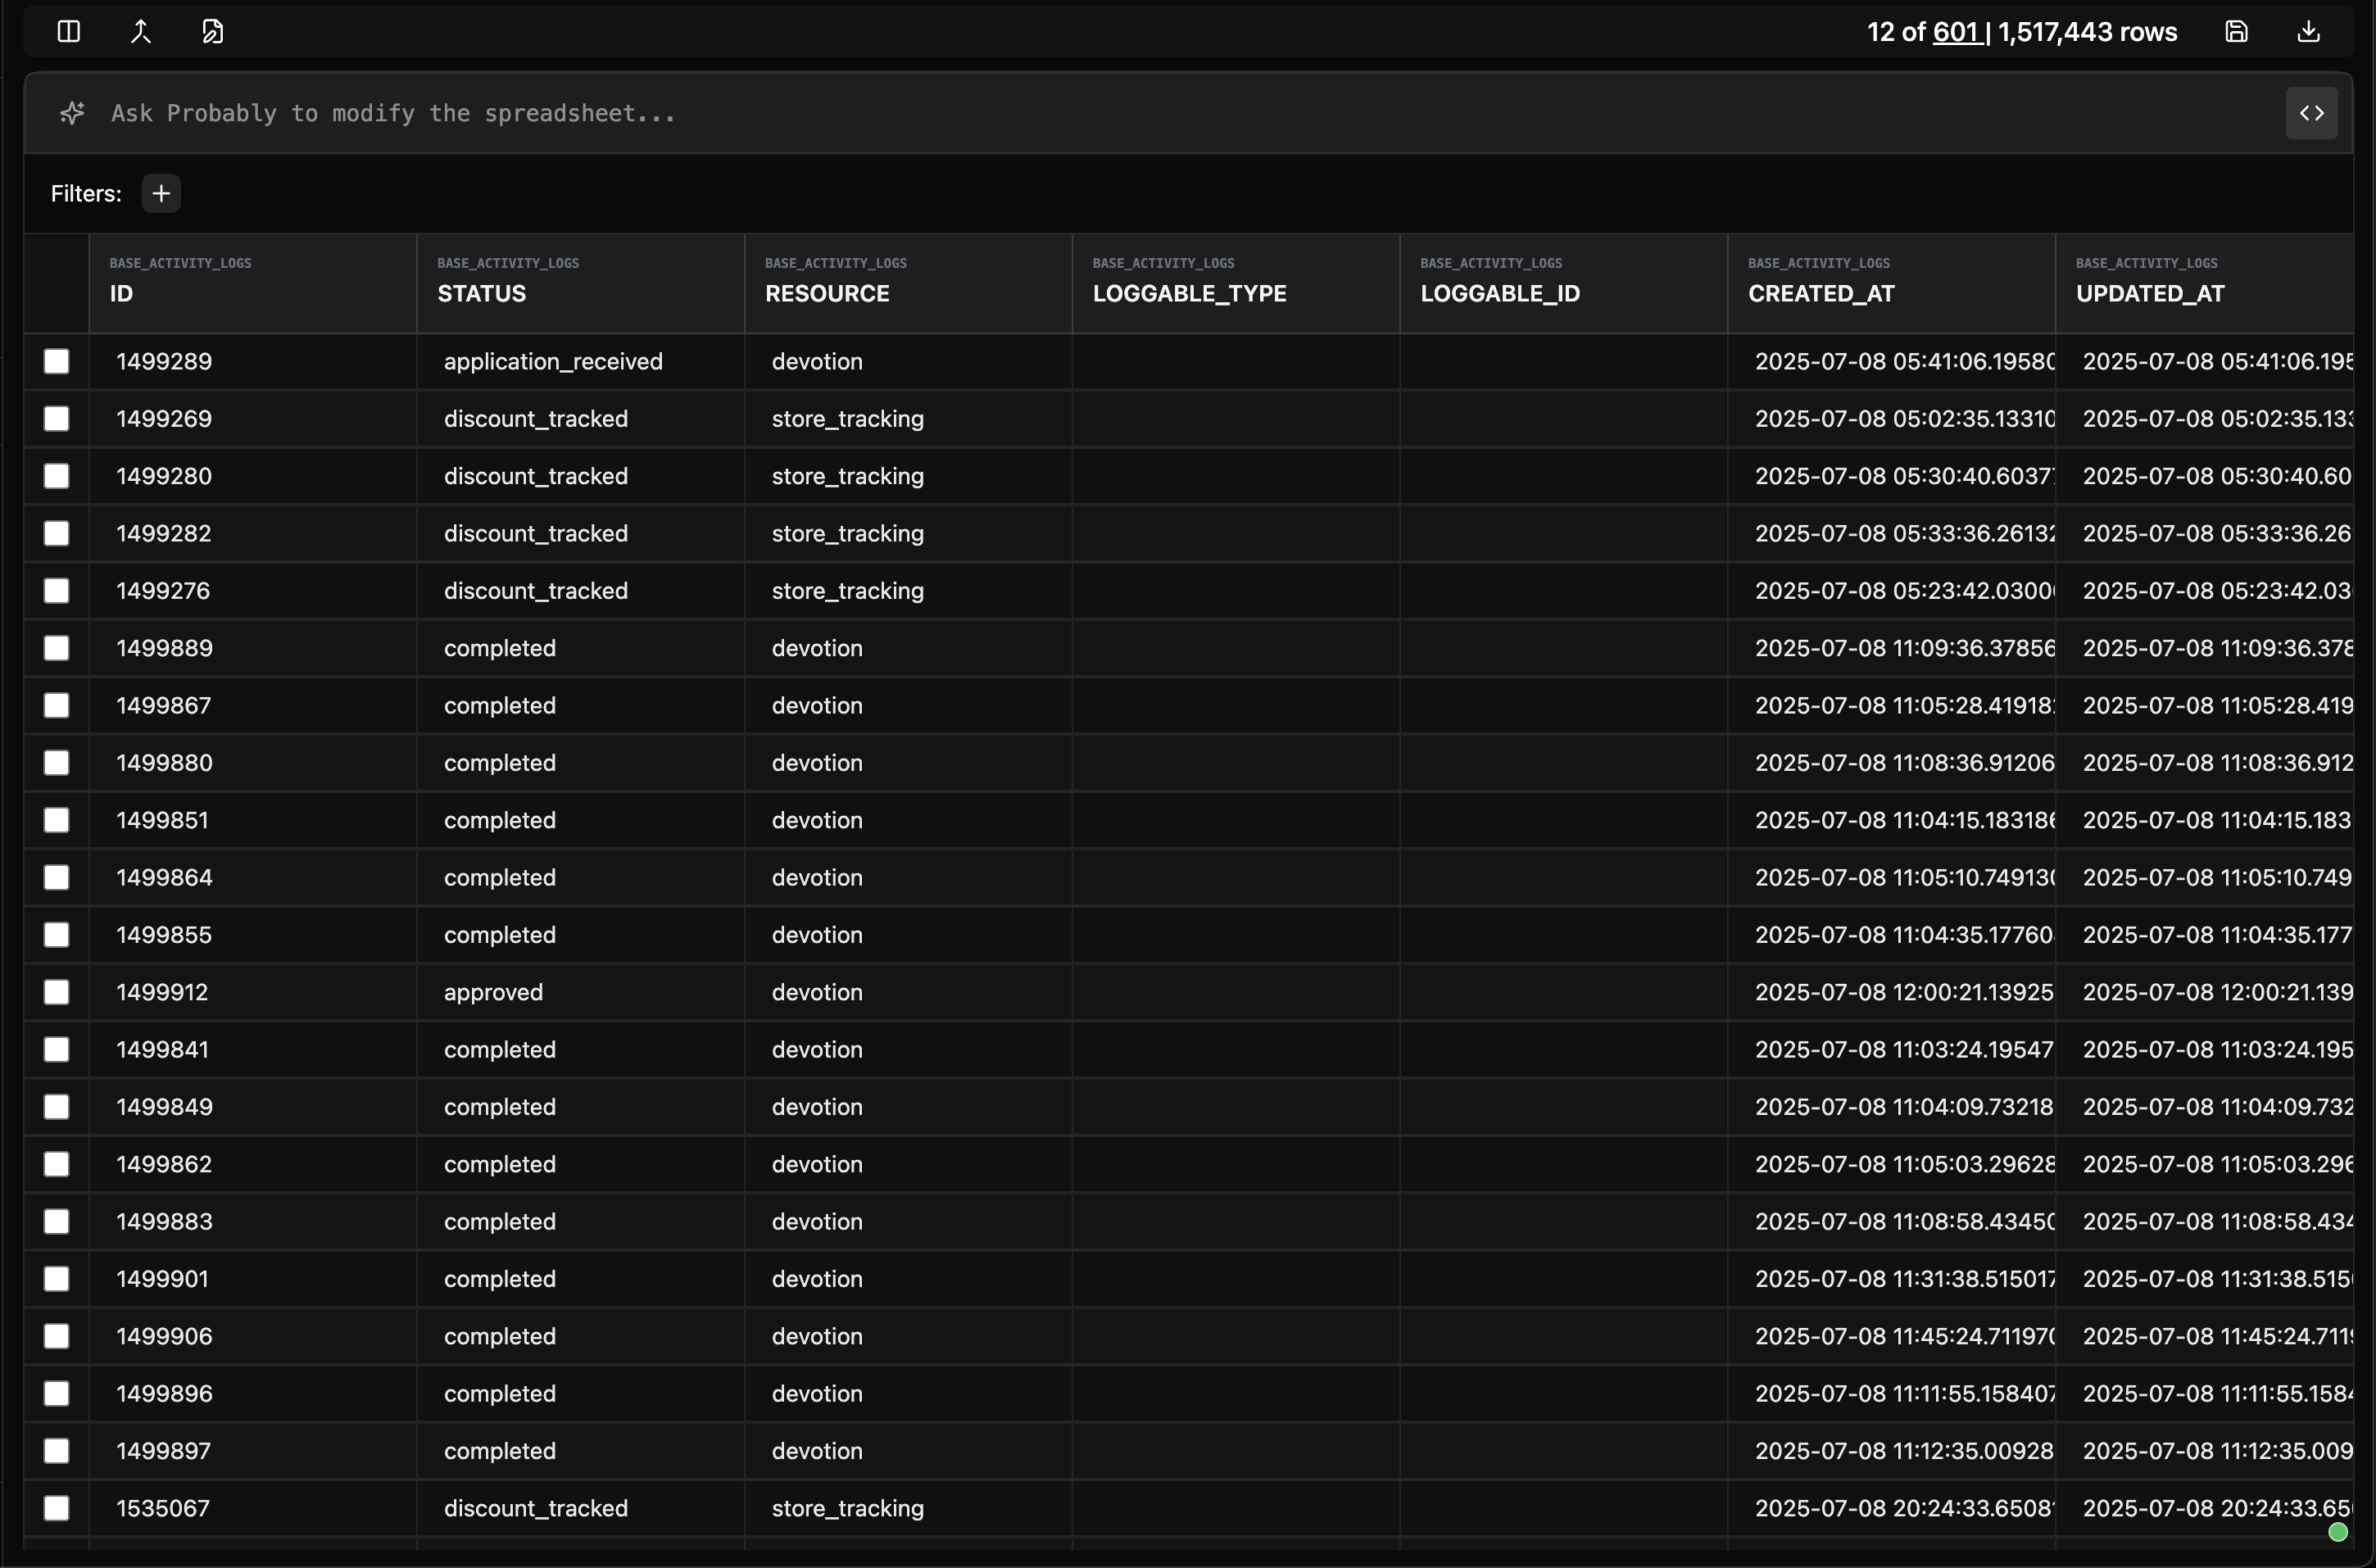Open the edit file icon in toolbar
This screenshot has width=2376, height=1568.
click(213, 31)
